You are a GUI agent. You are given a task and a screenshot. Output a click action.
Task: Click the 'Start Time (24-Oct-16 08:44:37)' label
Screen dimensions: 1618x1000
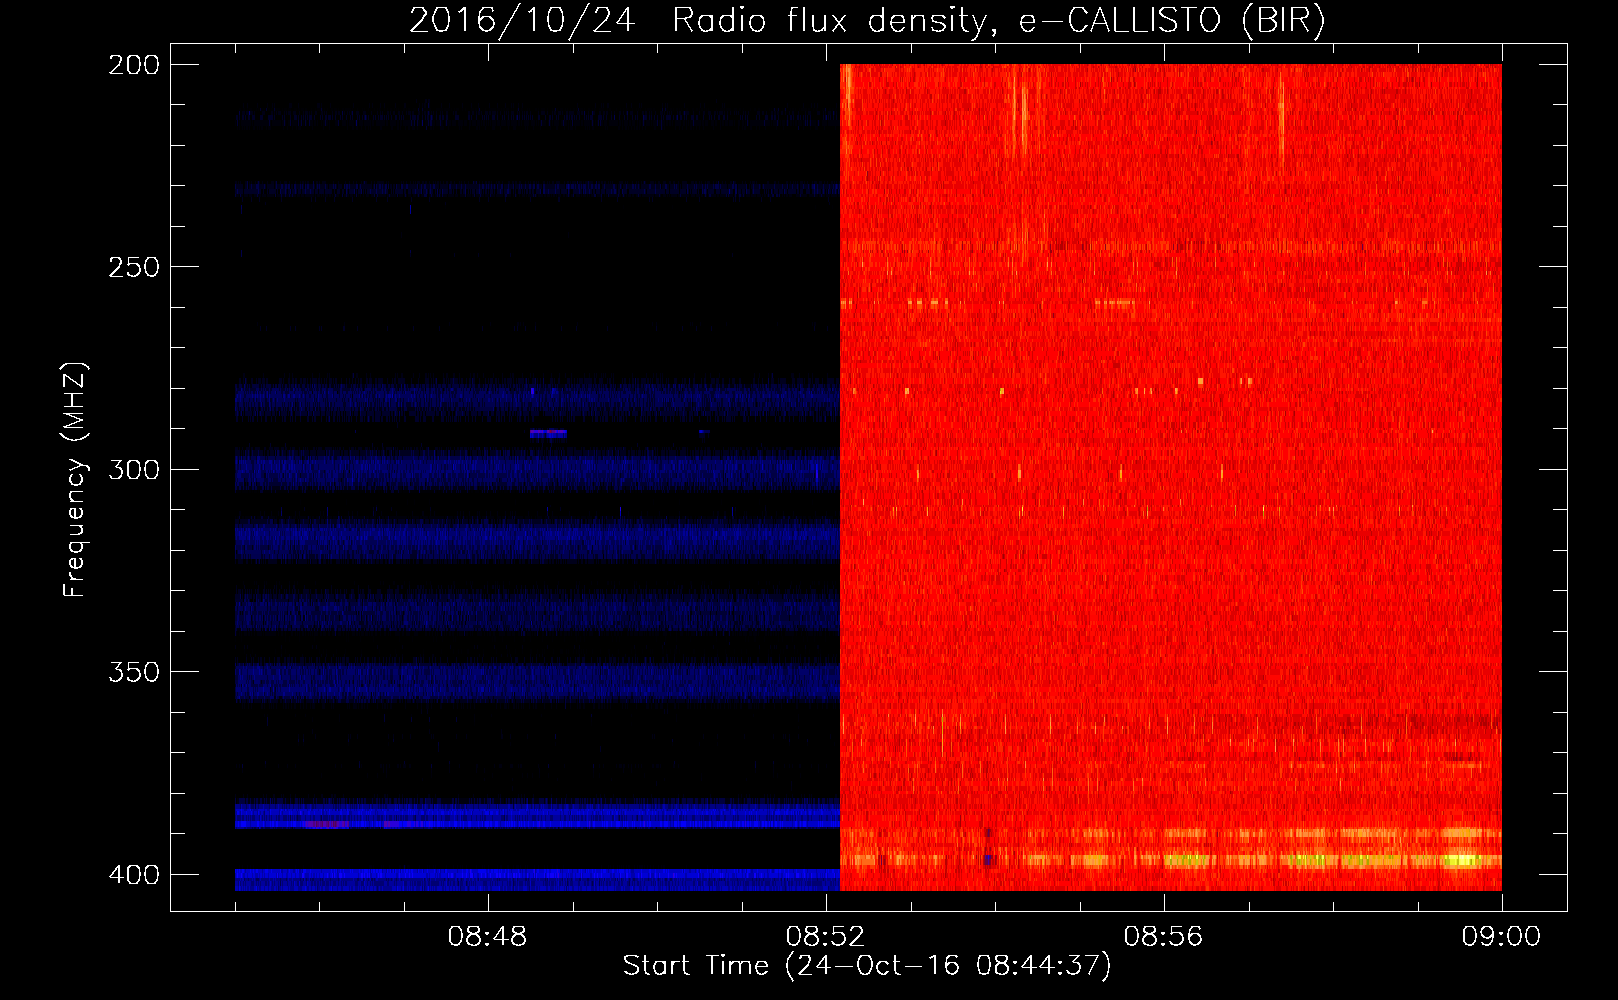coord(867,966)
